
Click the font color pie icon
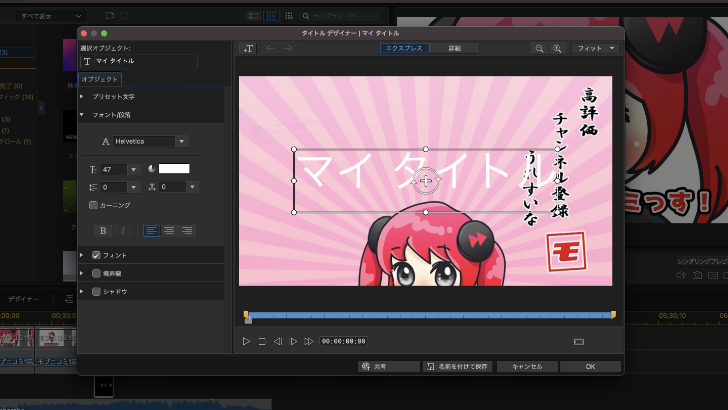tap(151, 169)
